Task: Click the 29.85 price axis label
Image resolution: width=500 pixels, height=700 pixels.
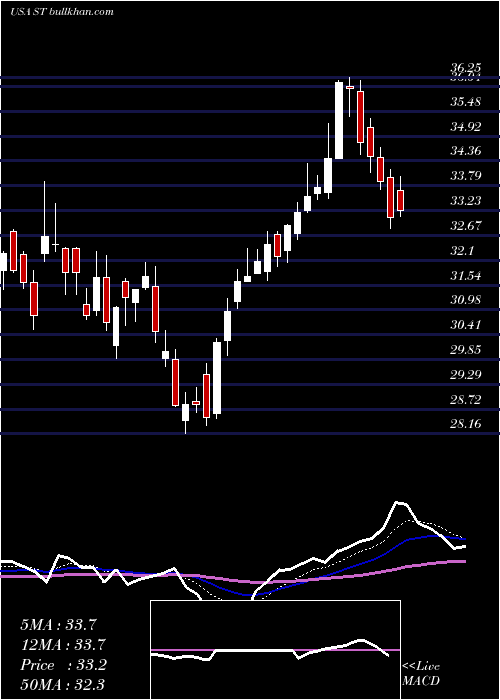Action: [466, 350]
